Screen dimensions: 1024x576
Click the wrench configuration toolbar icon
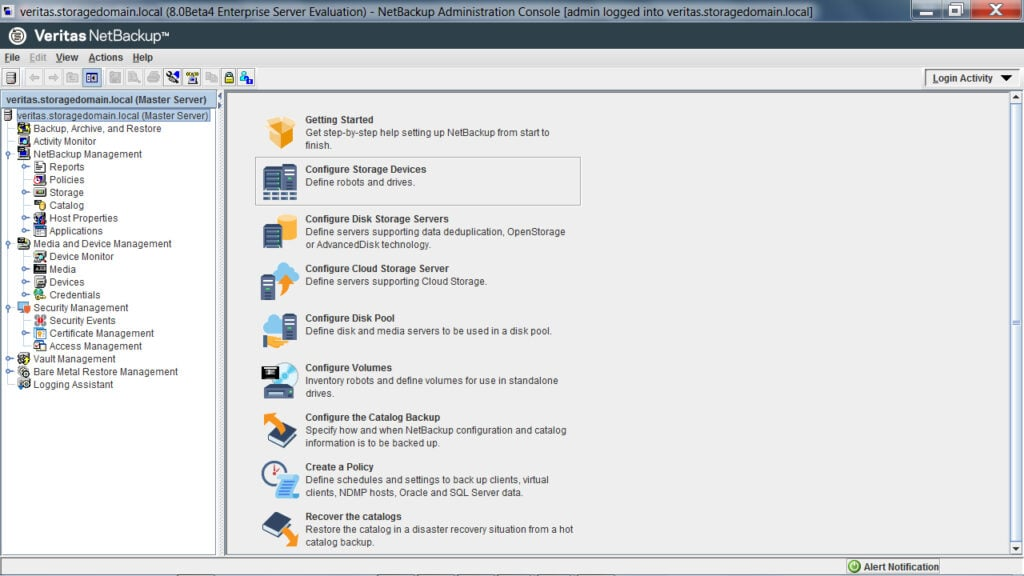pos(172,76)
